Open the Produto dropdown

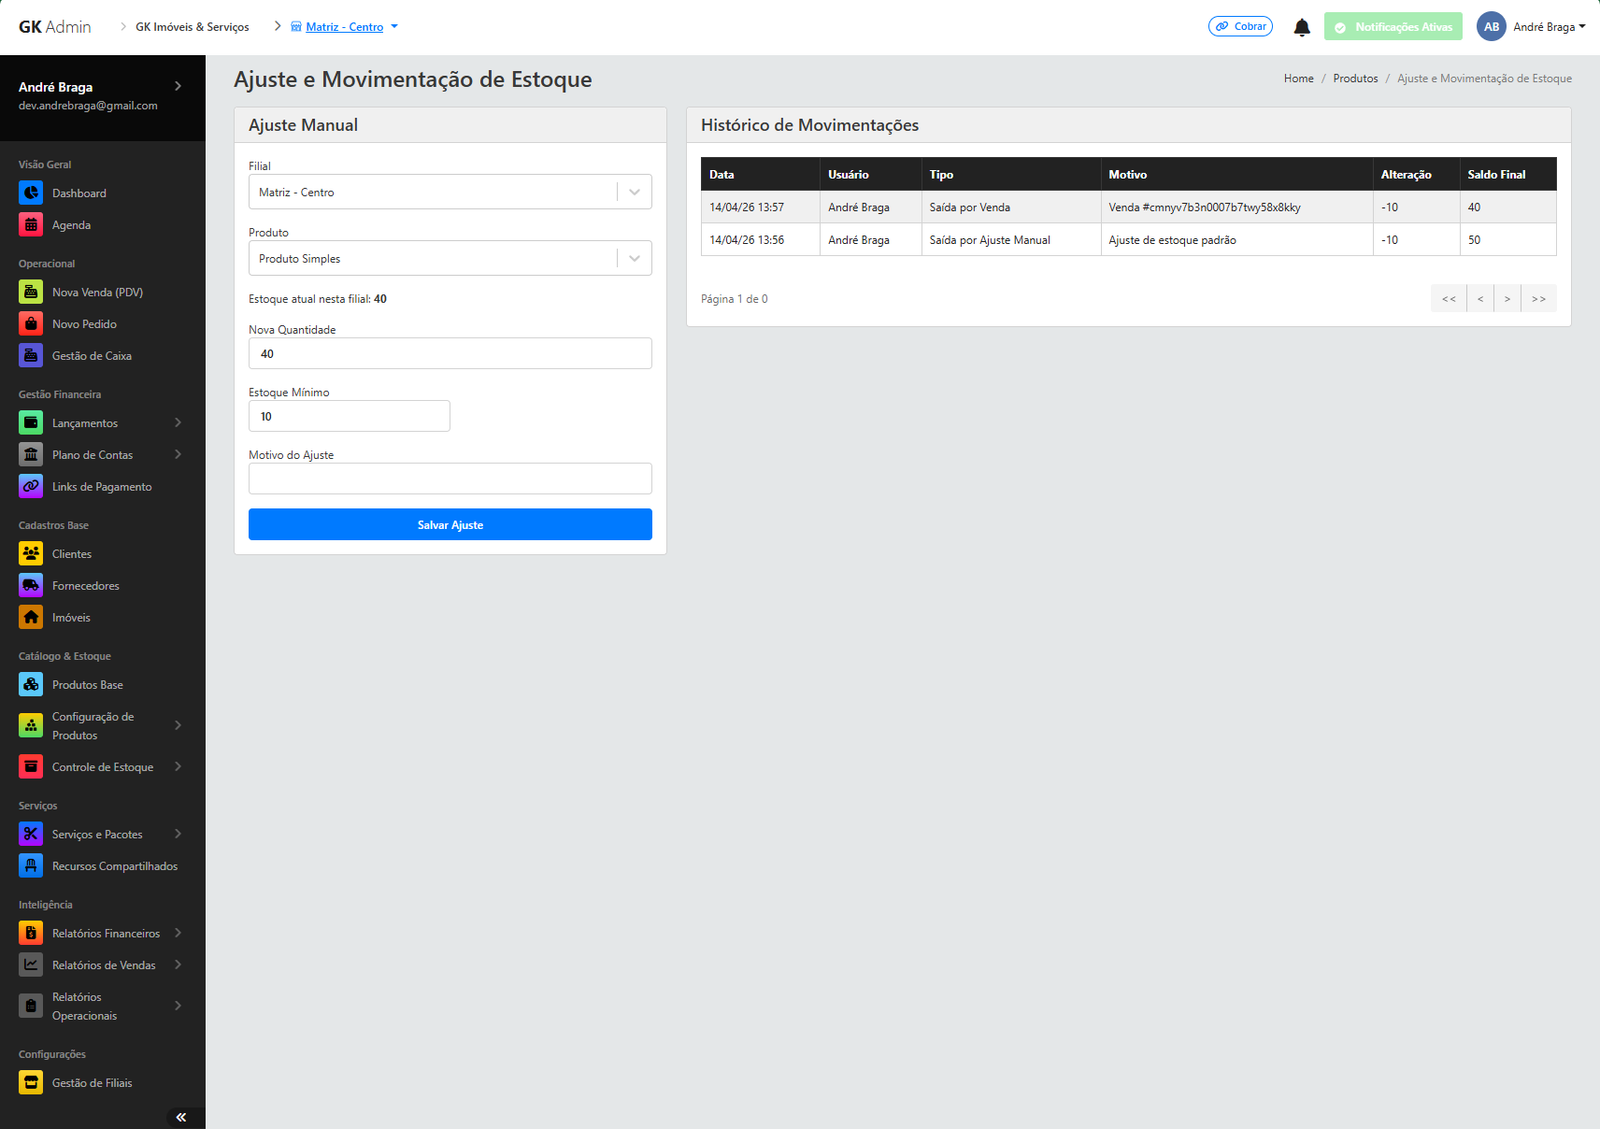tap(450, 259)
